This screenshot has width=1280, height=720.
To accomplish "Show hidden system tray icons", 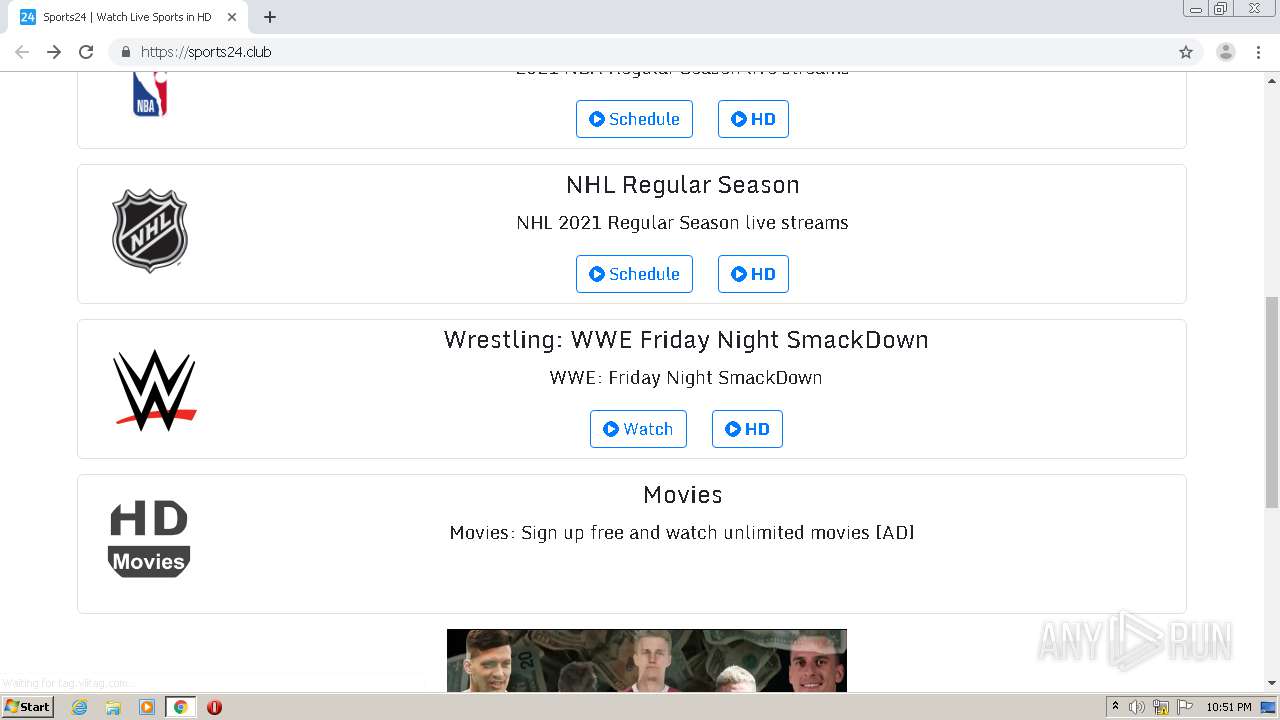I will (x=1115, y=707).
